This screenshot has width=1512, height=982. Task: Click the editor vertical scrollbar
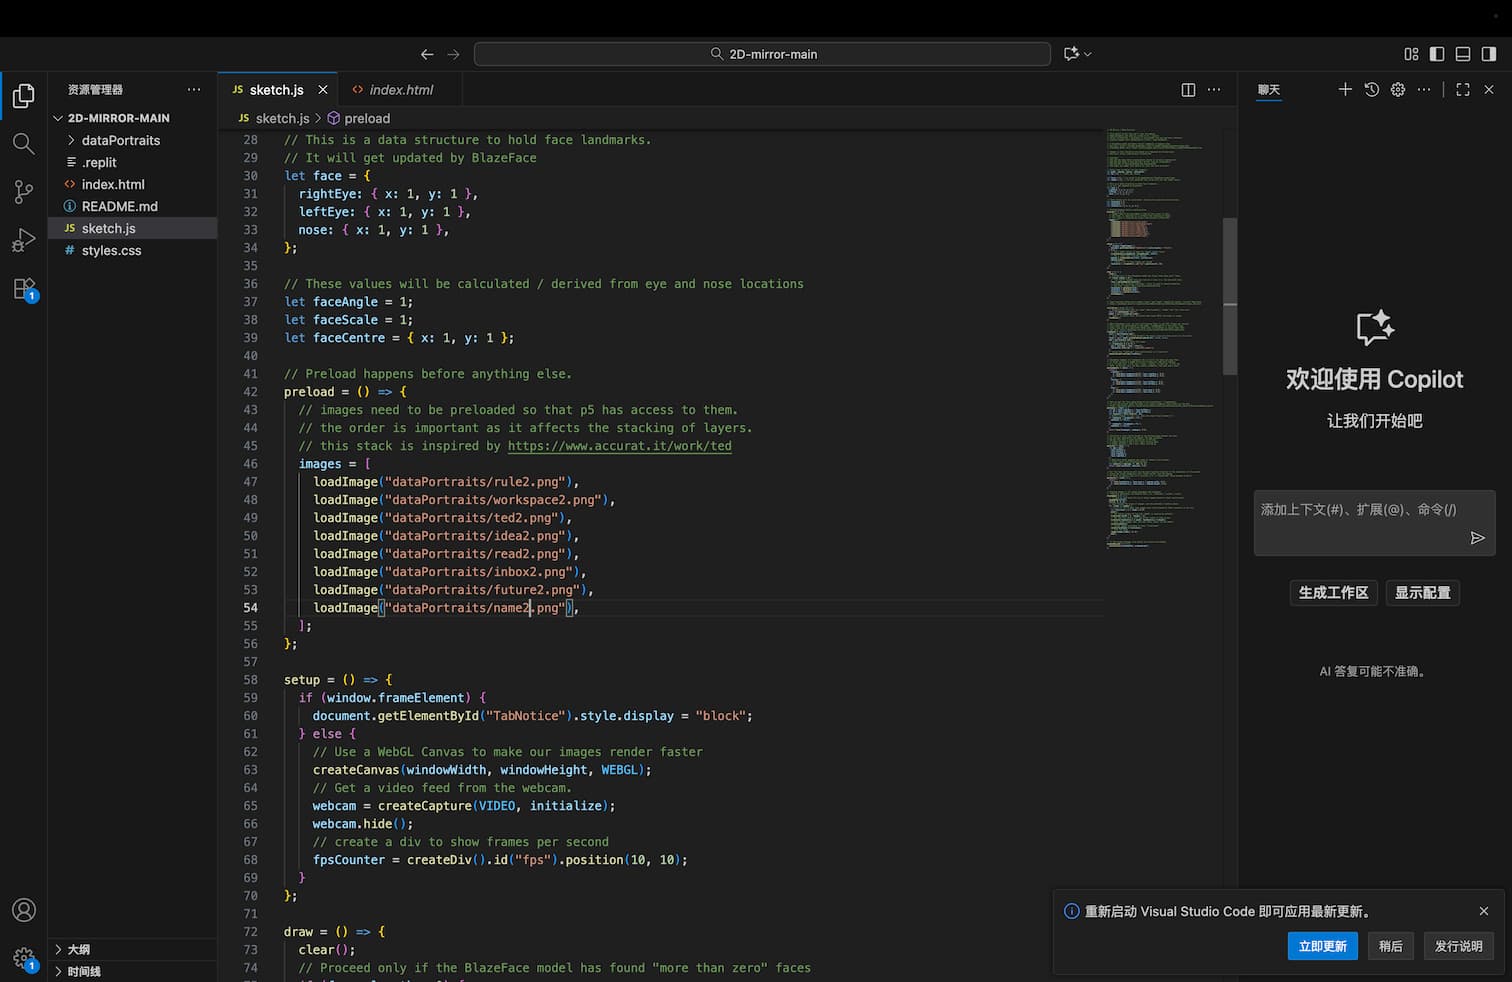pyautogui.click(x=1230, y=296)
